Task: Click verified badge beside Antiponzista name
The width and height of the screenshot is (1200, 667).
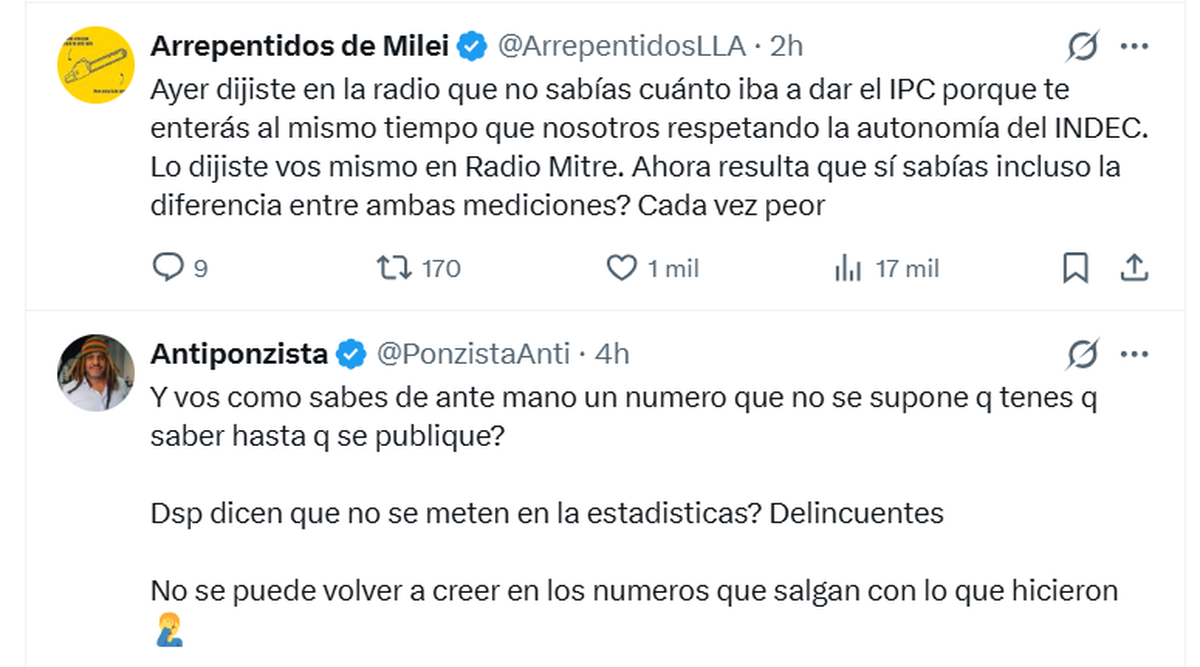Action: pos(349,354)
